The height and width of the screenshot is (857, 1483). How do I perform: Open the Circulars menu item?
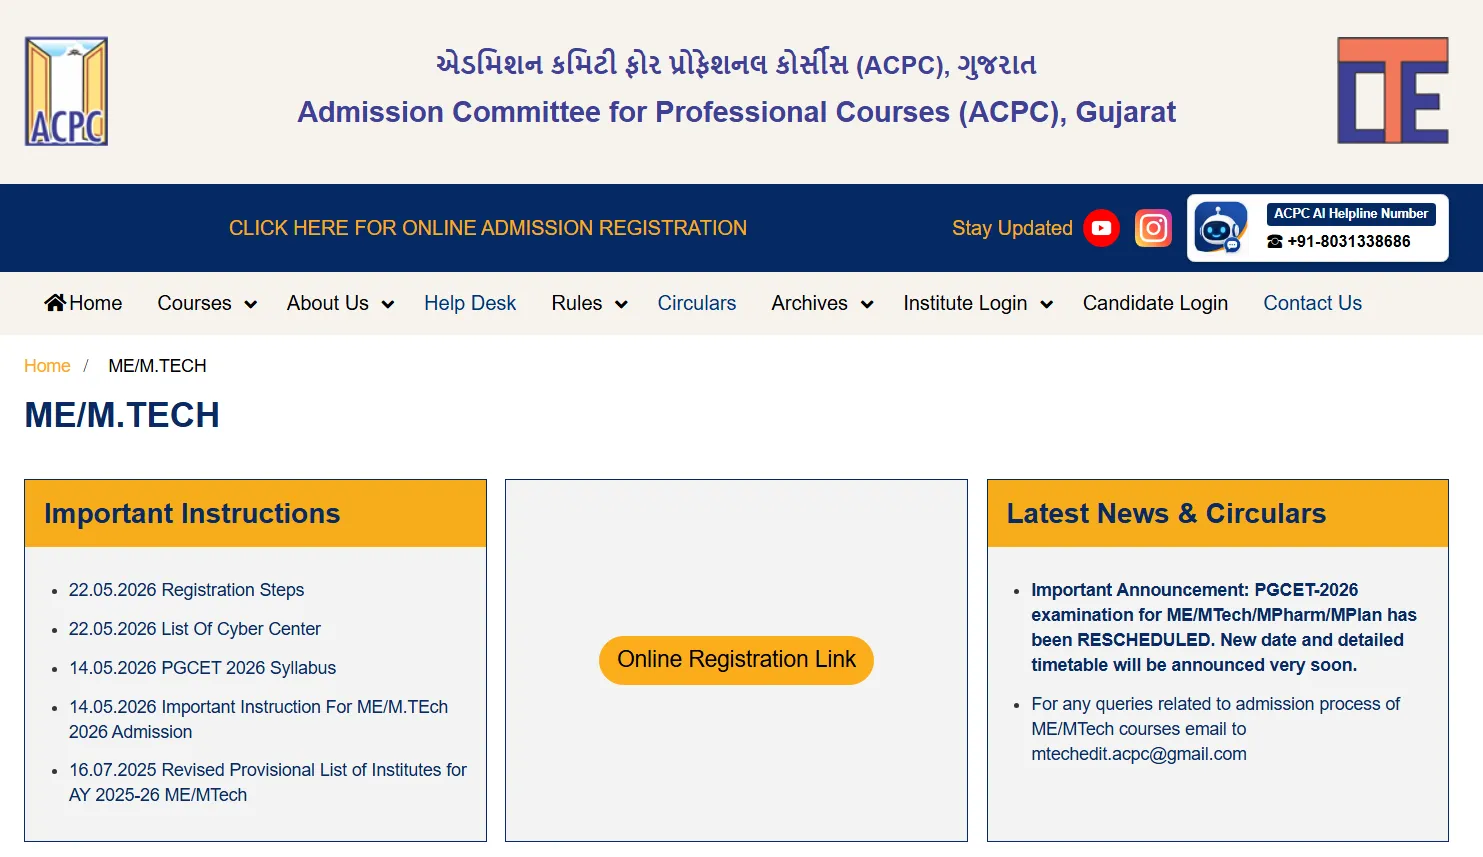point(697,303)
